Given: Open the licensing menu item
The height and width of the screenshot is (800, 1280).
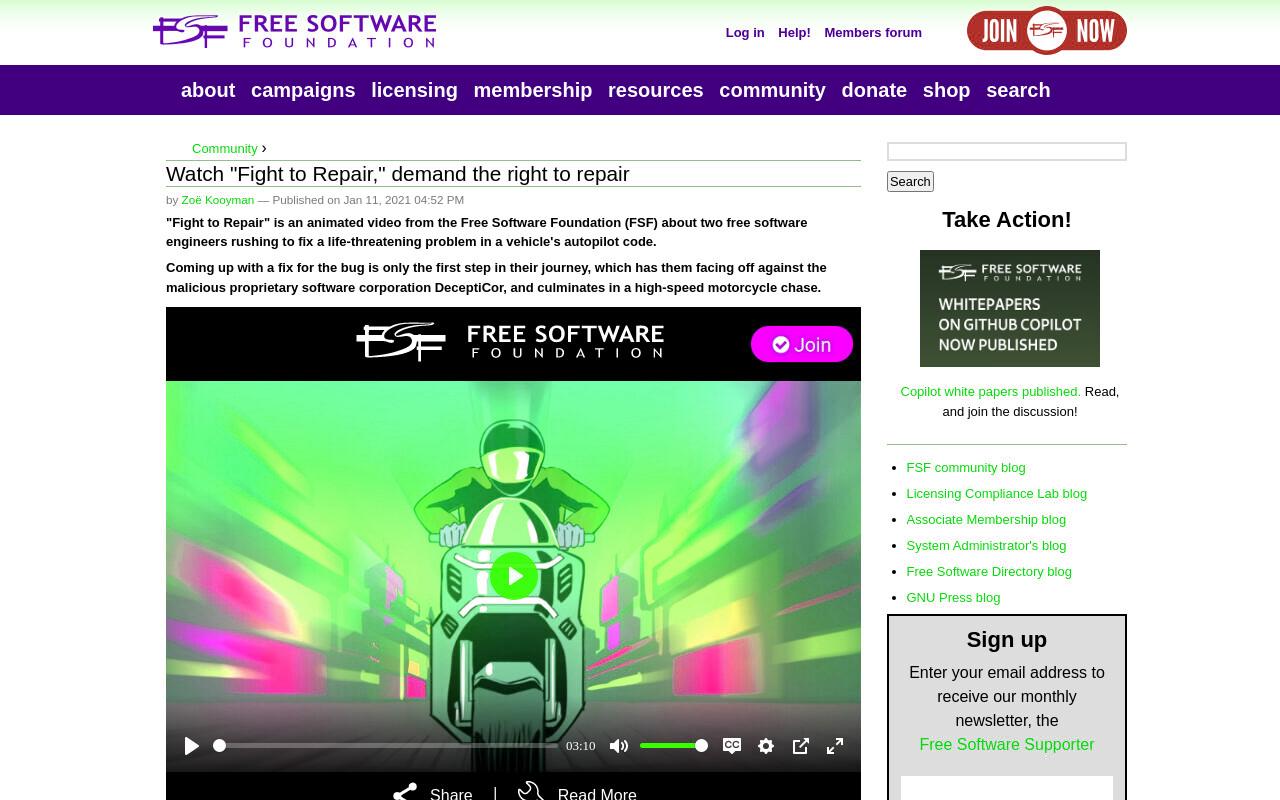Looking at the screenshot, I should coord(414,90).
